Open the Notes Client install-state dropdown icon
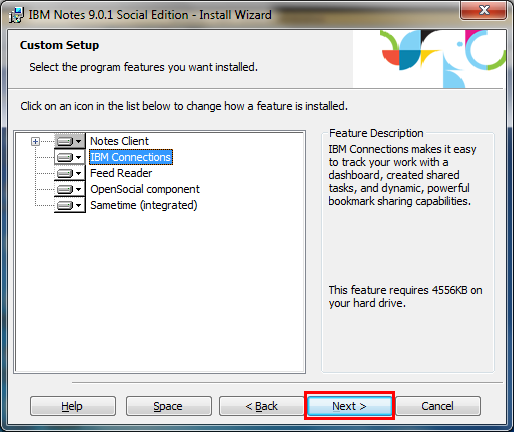514x432 pixels. coord(70,141)
